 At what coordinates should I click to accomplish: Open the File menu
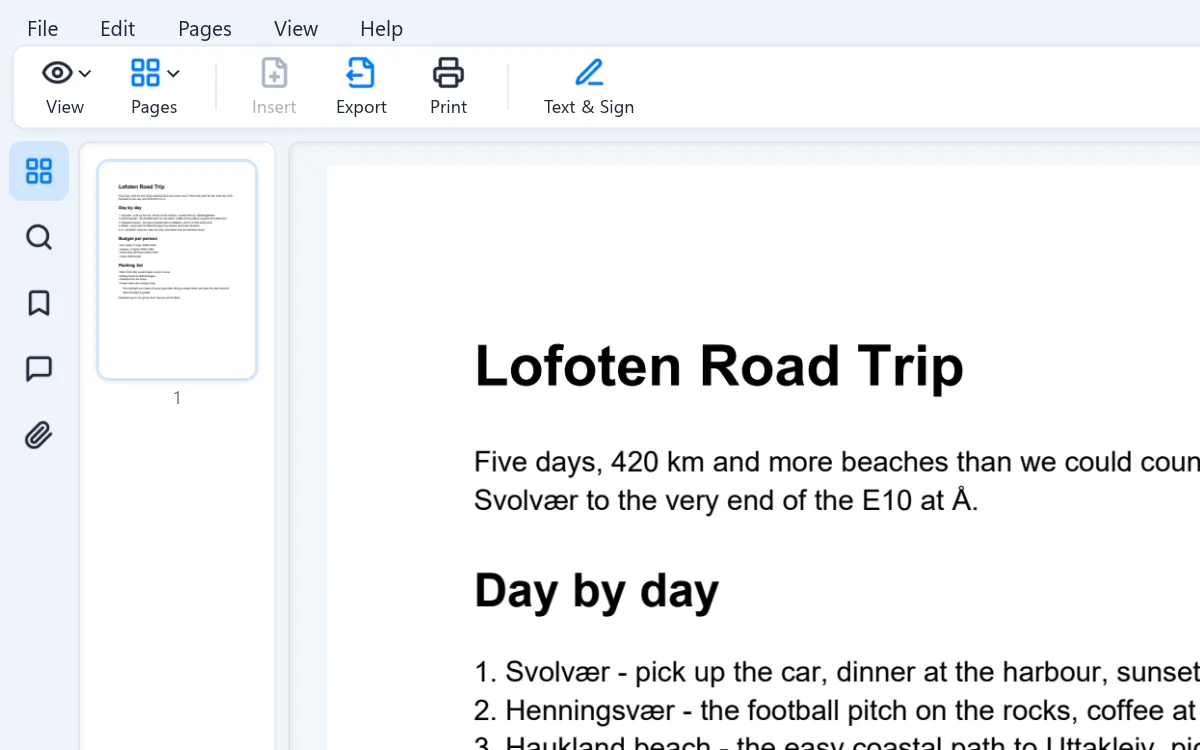42,29
